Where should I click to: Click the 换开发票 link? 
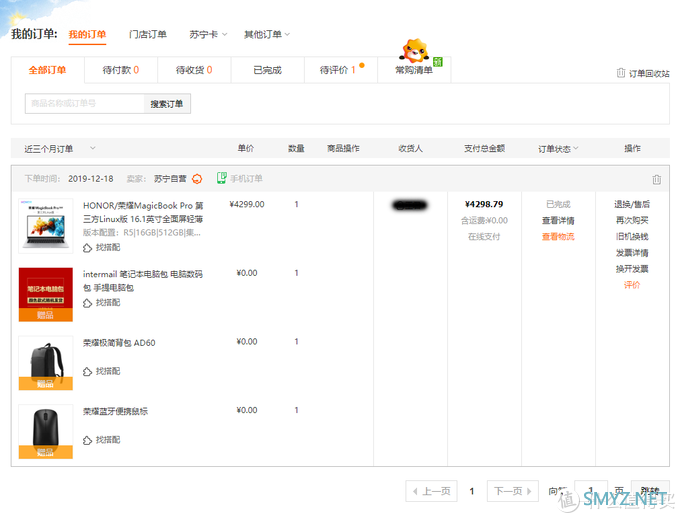tap(632, 269)
